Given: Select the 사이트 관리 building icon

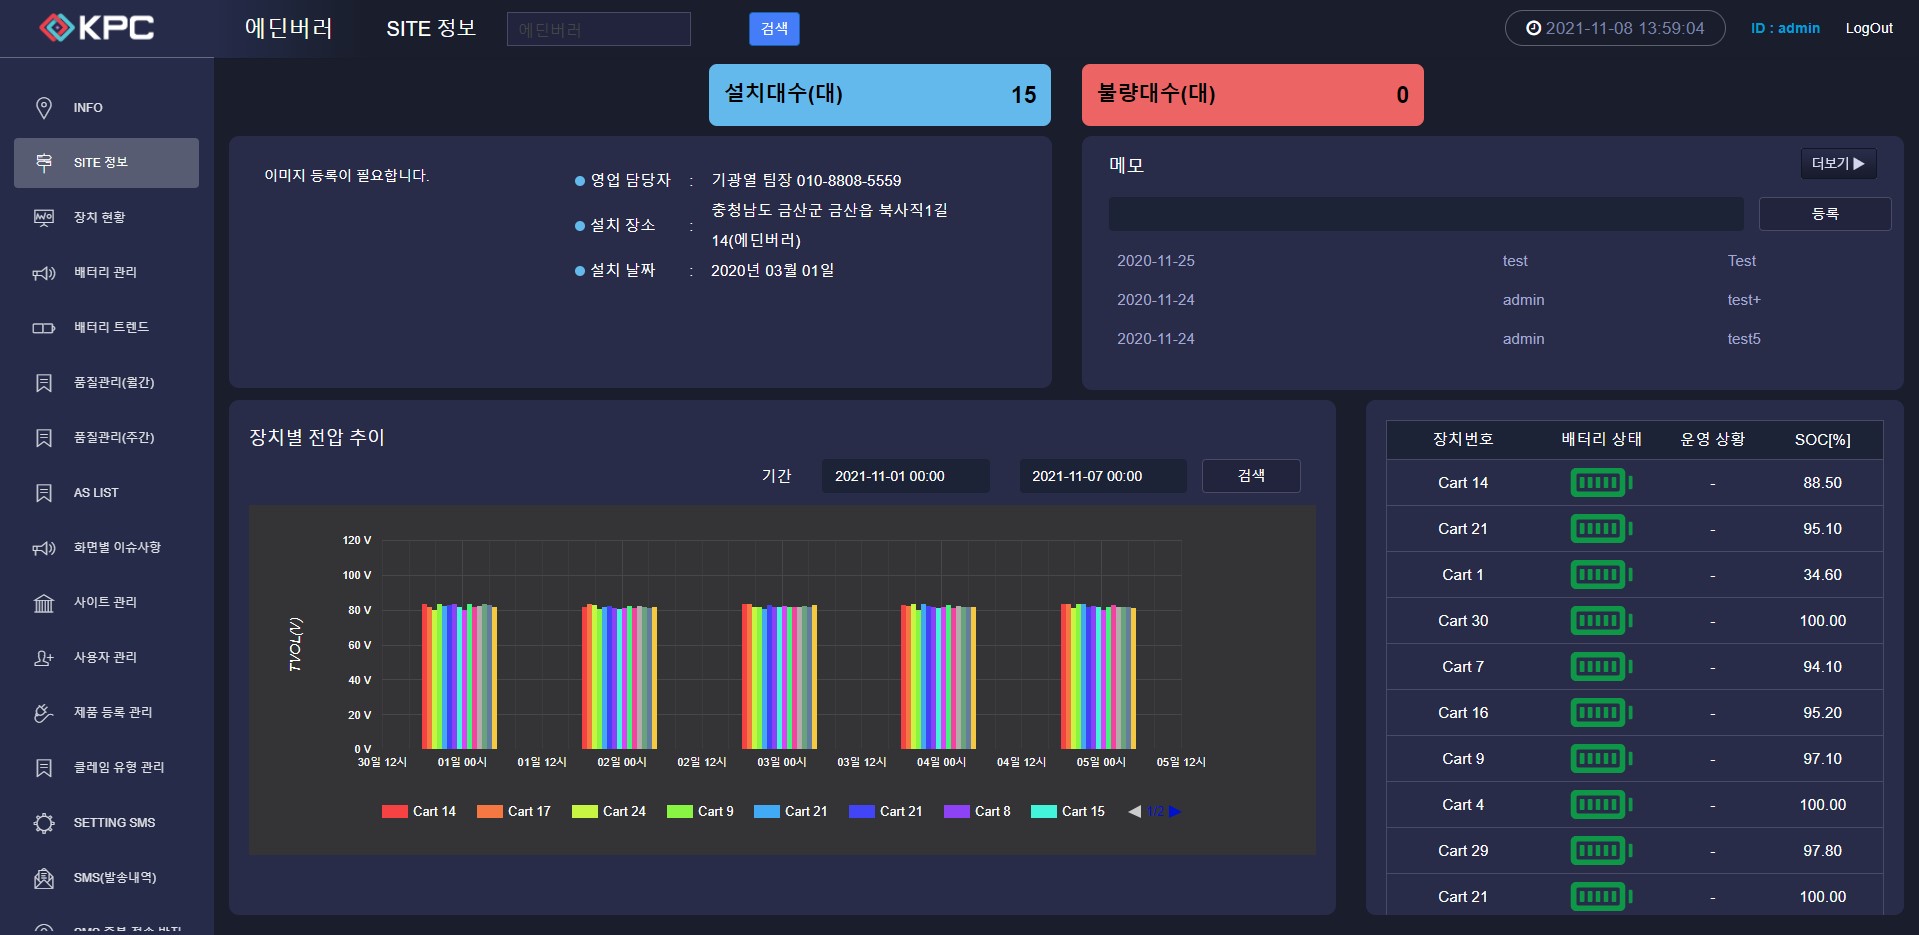Looking at the screenshot, I should coord(44,603).
